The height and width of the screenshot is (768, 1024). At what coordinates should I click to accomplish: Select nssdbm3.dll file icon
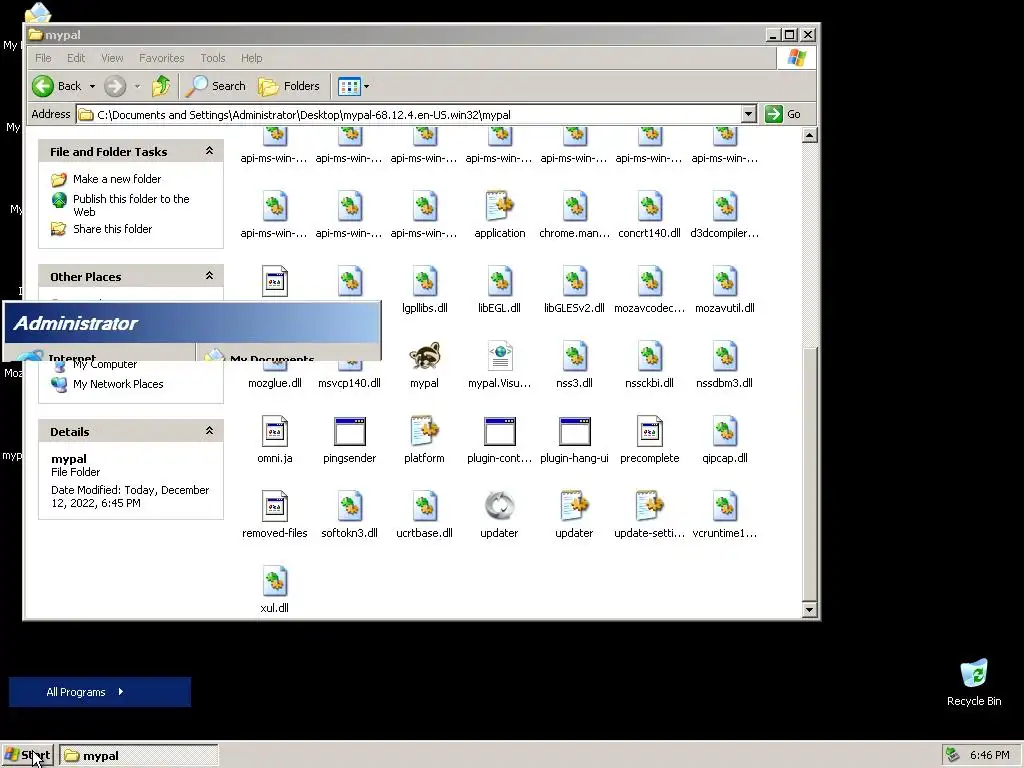tap(725, 357)
